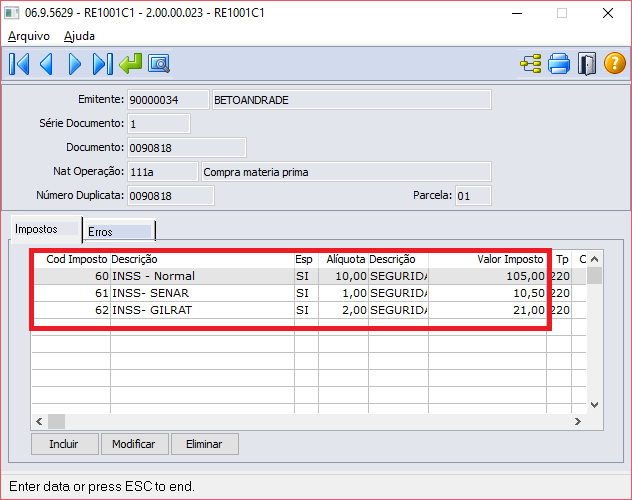Open the Arquivo menu

point(29,36)
